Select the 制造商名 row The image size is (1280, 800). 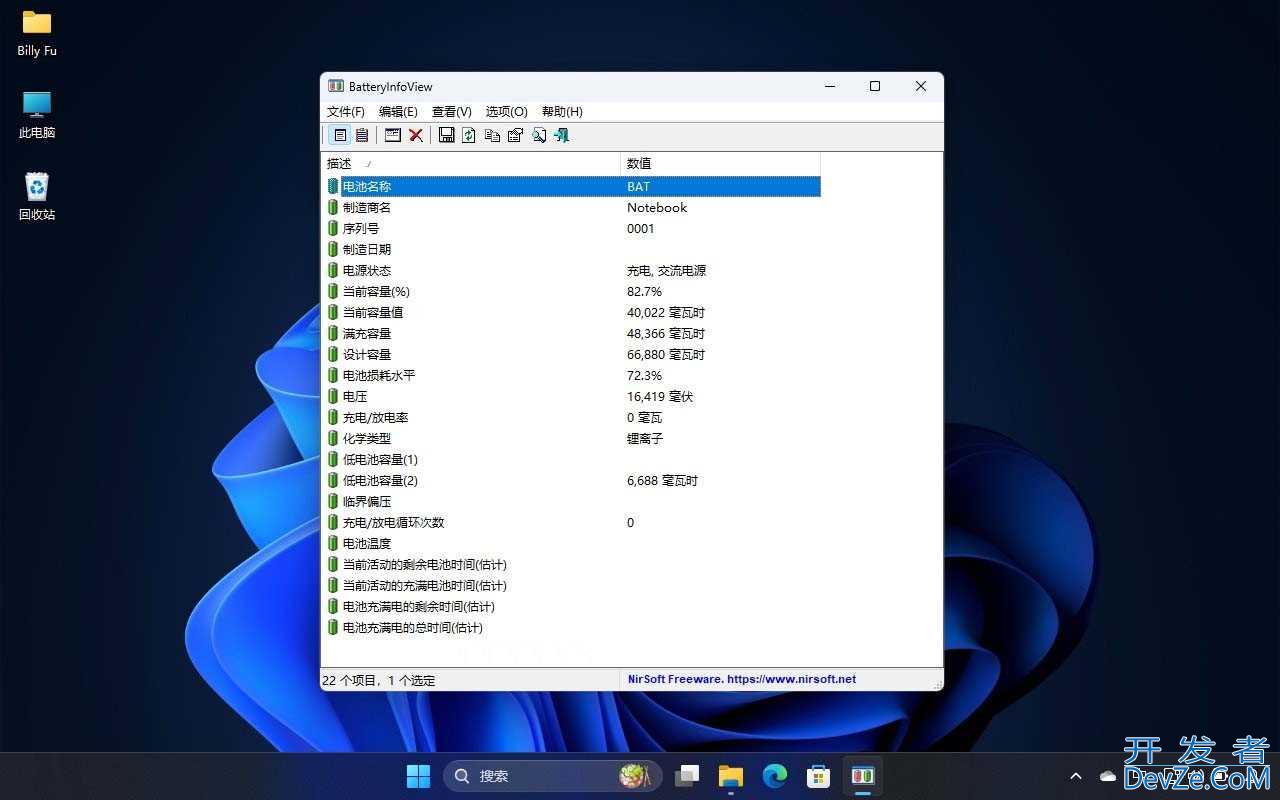pos(574,207)
